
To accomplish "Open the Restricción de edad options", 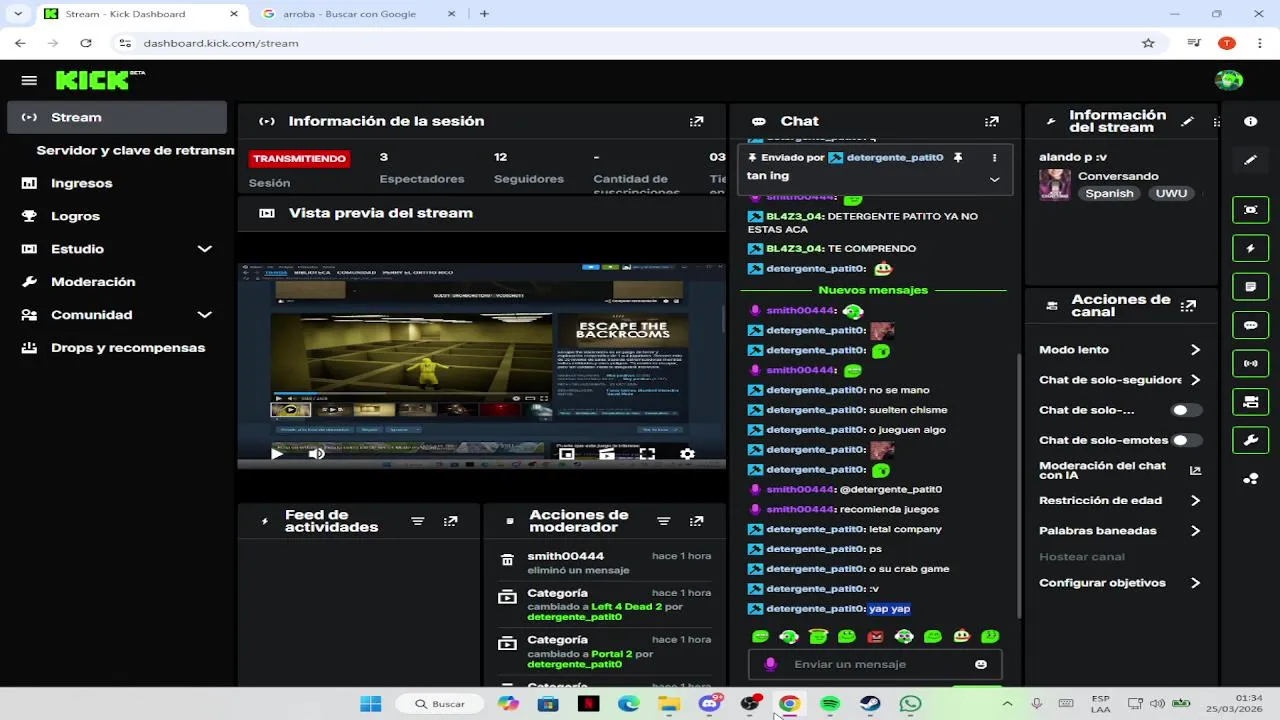I will point(1120,501).
